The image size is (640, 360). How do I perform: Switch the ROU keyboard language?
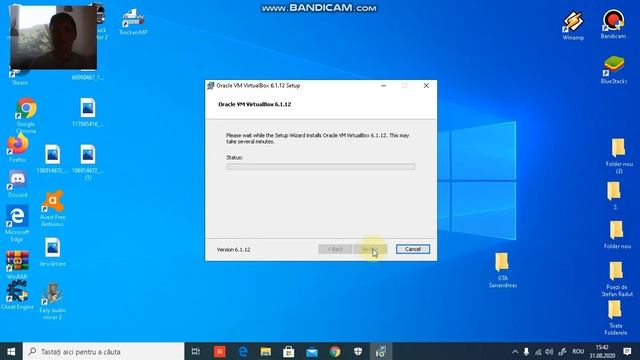[578, 351]
